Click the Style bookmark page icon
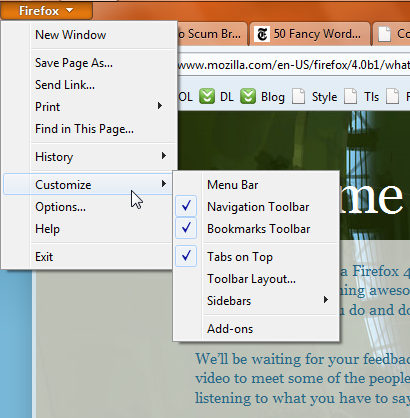 coord(298,96)
